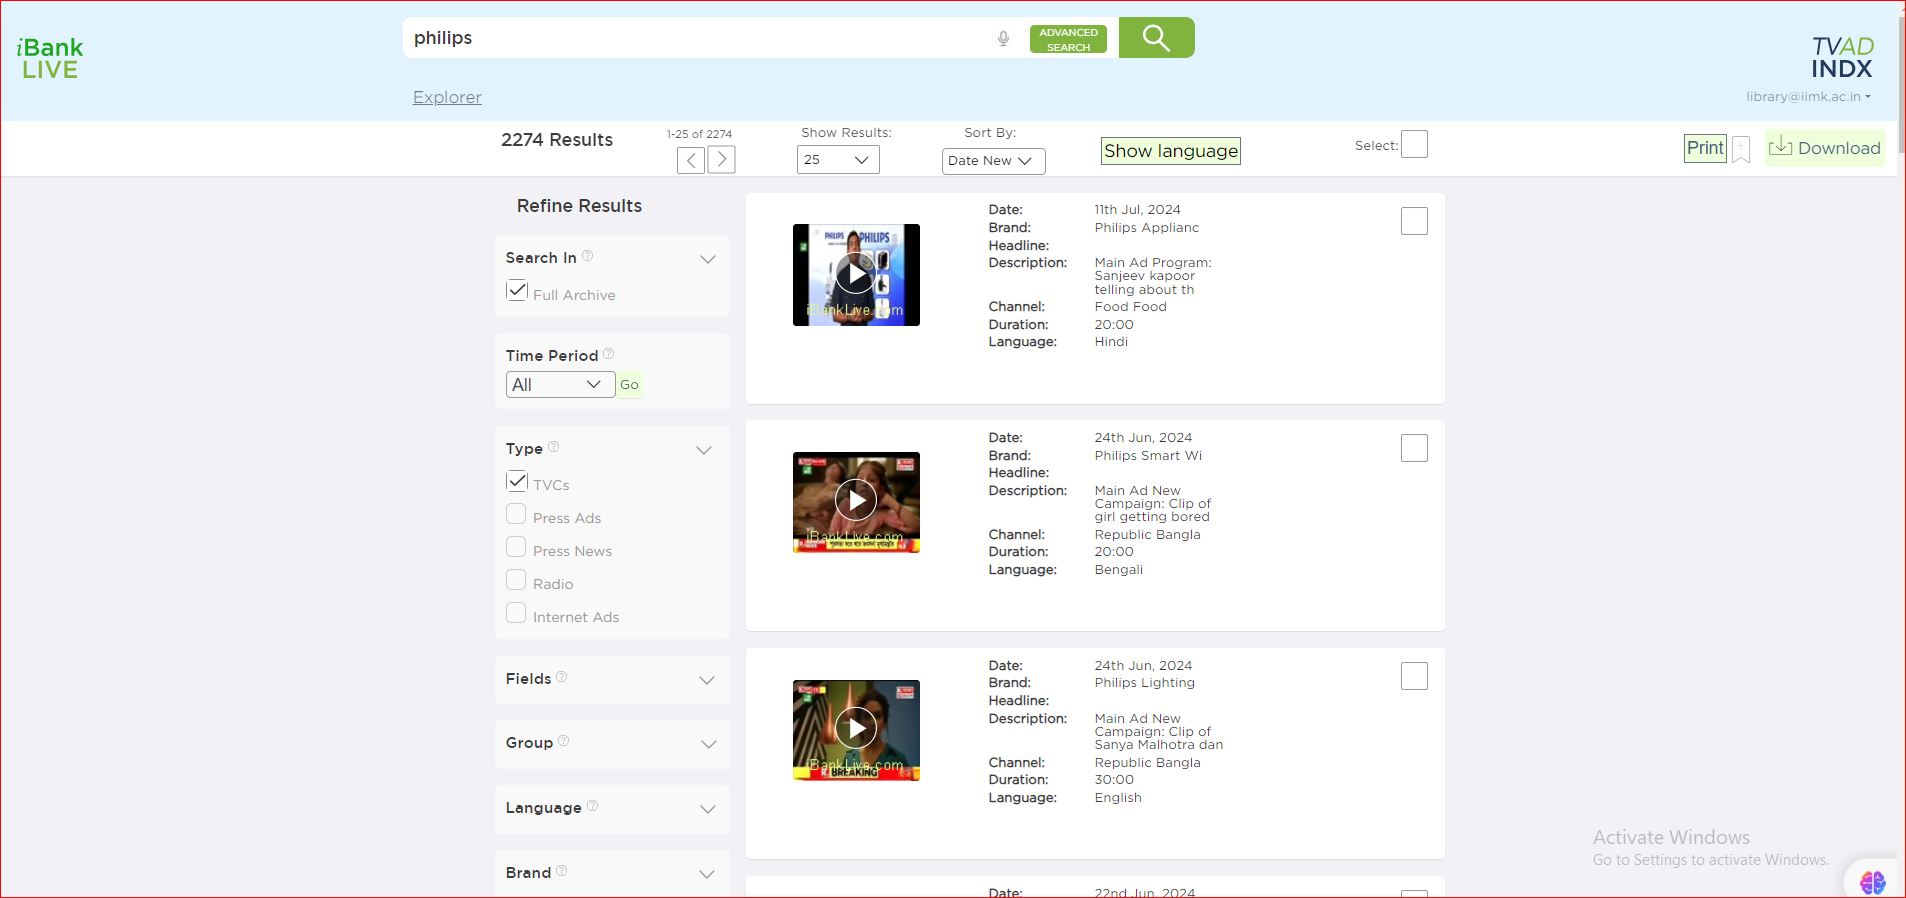Click the help icon next to Time Period

click(608, 354)
